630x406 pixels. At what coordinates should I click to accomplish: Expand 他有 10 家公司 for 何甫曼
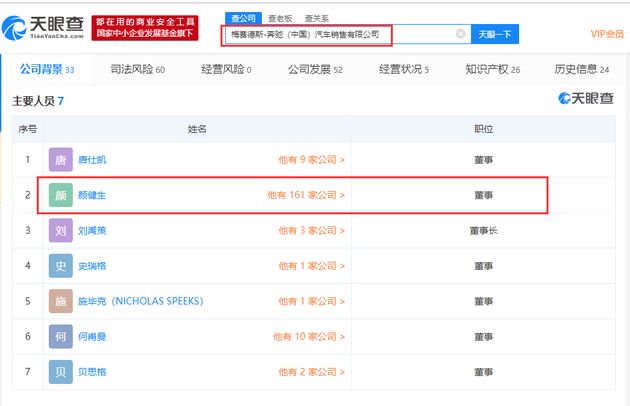309,336
